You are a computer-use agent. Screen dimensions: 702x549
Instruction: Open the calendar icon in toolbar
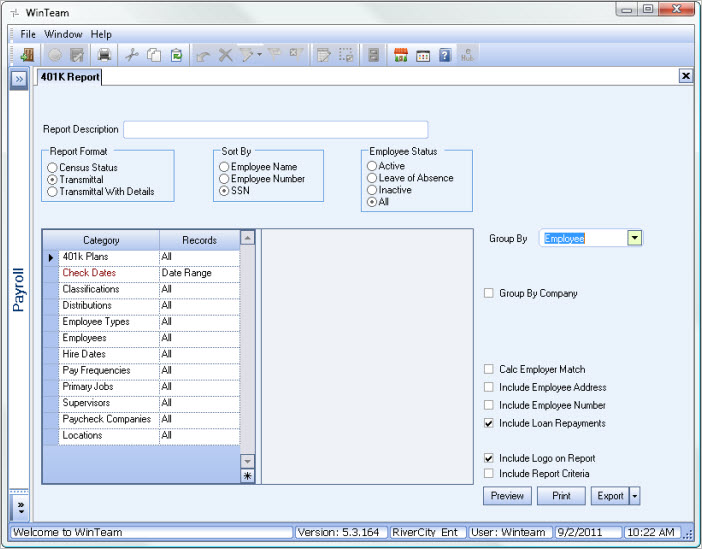pyautogui.click(x=423, y=55)
